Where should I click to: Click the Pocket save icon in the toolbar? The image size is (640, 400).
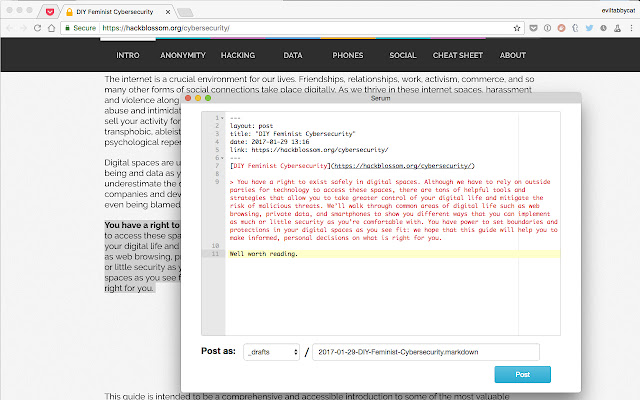click(533, 28)
